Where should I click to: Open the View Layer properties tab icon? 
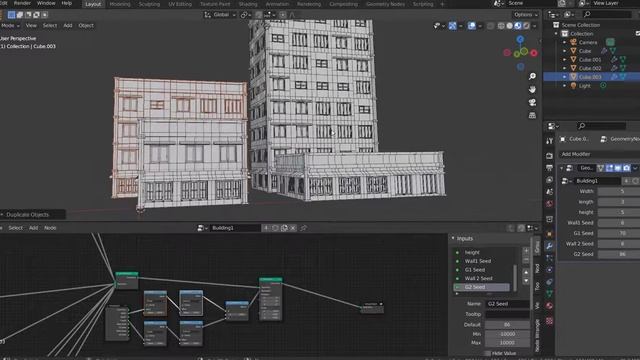coord(549,180)
